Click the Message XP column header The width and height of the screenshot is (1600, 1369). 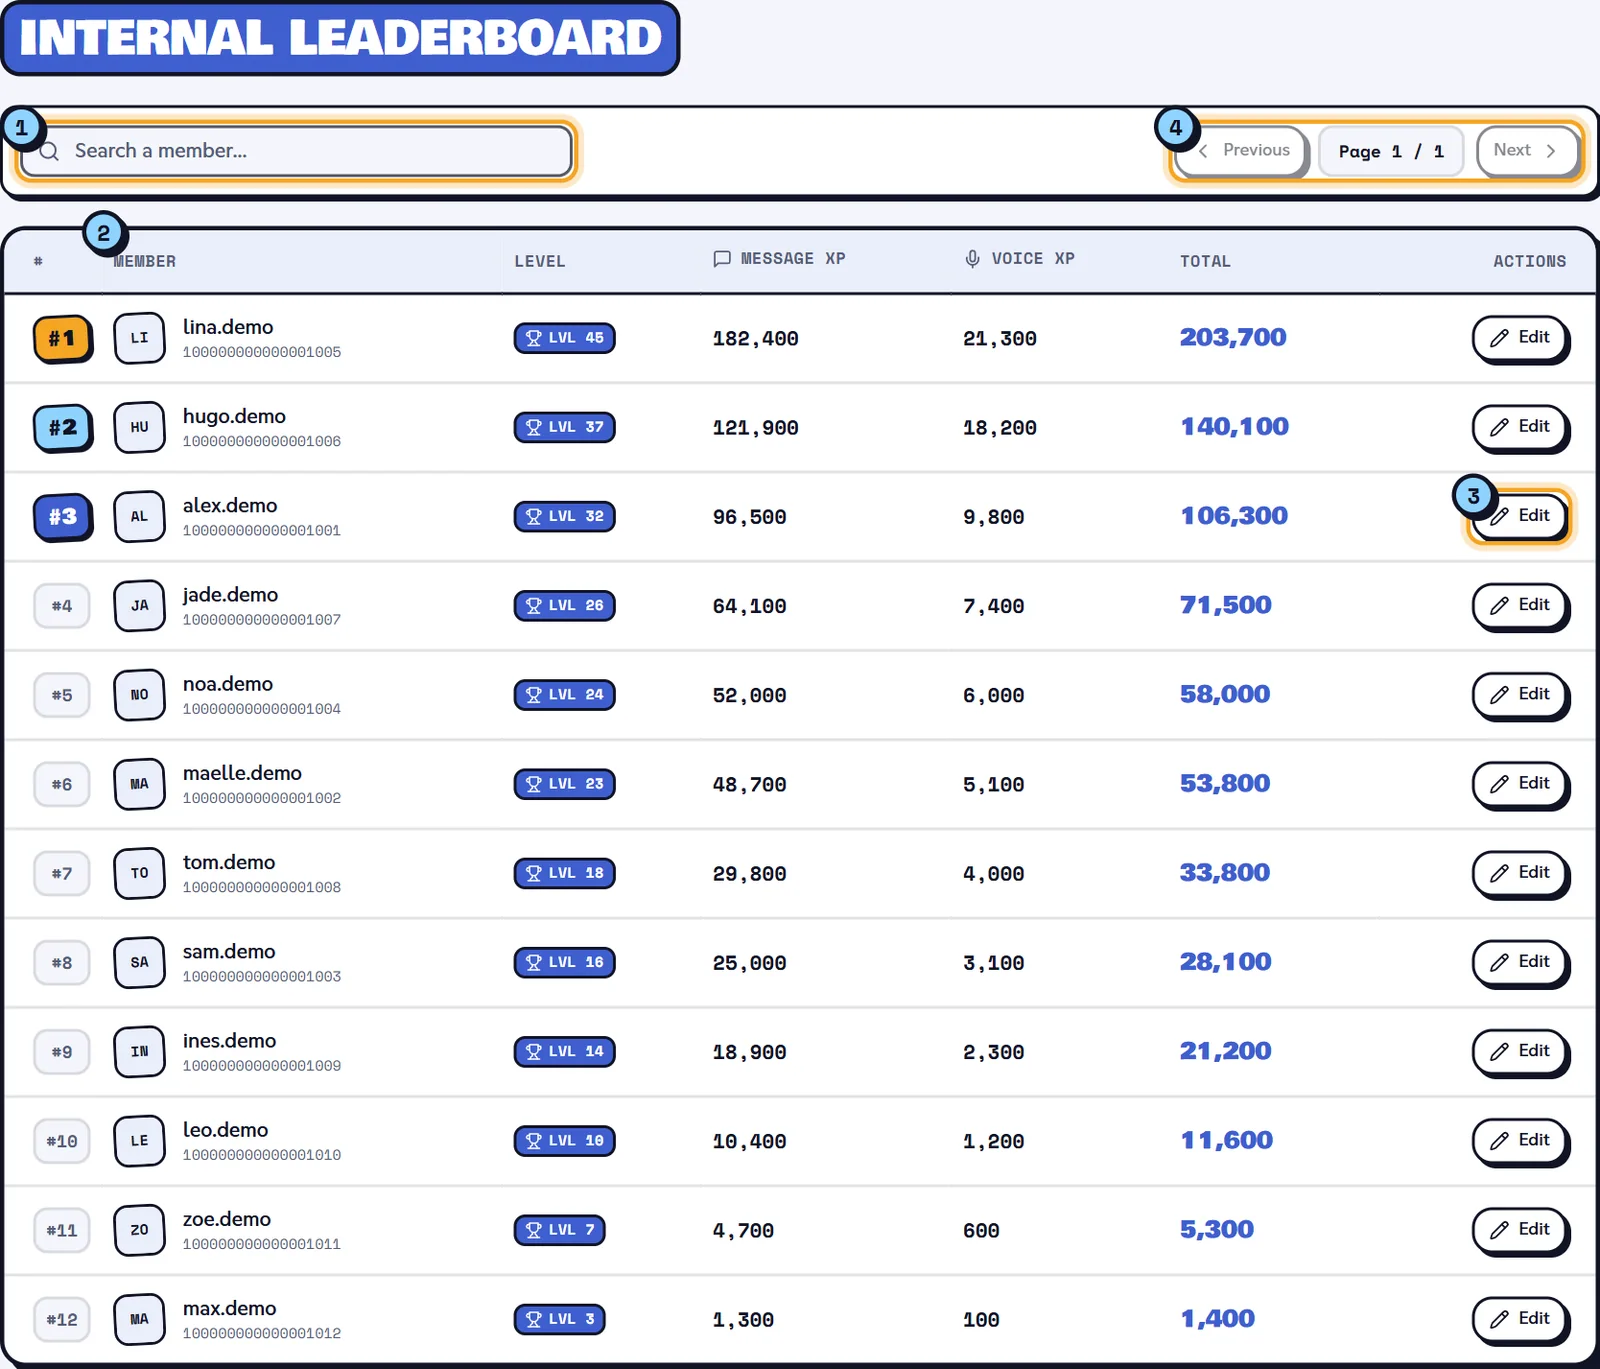pyautogui.click(x=780, y=259)
